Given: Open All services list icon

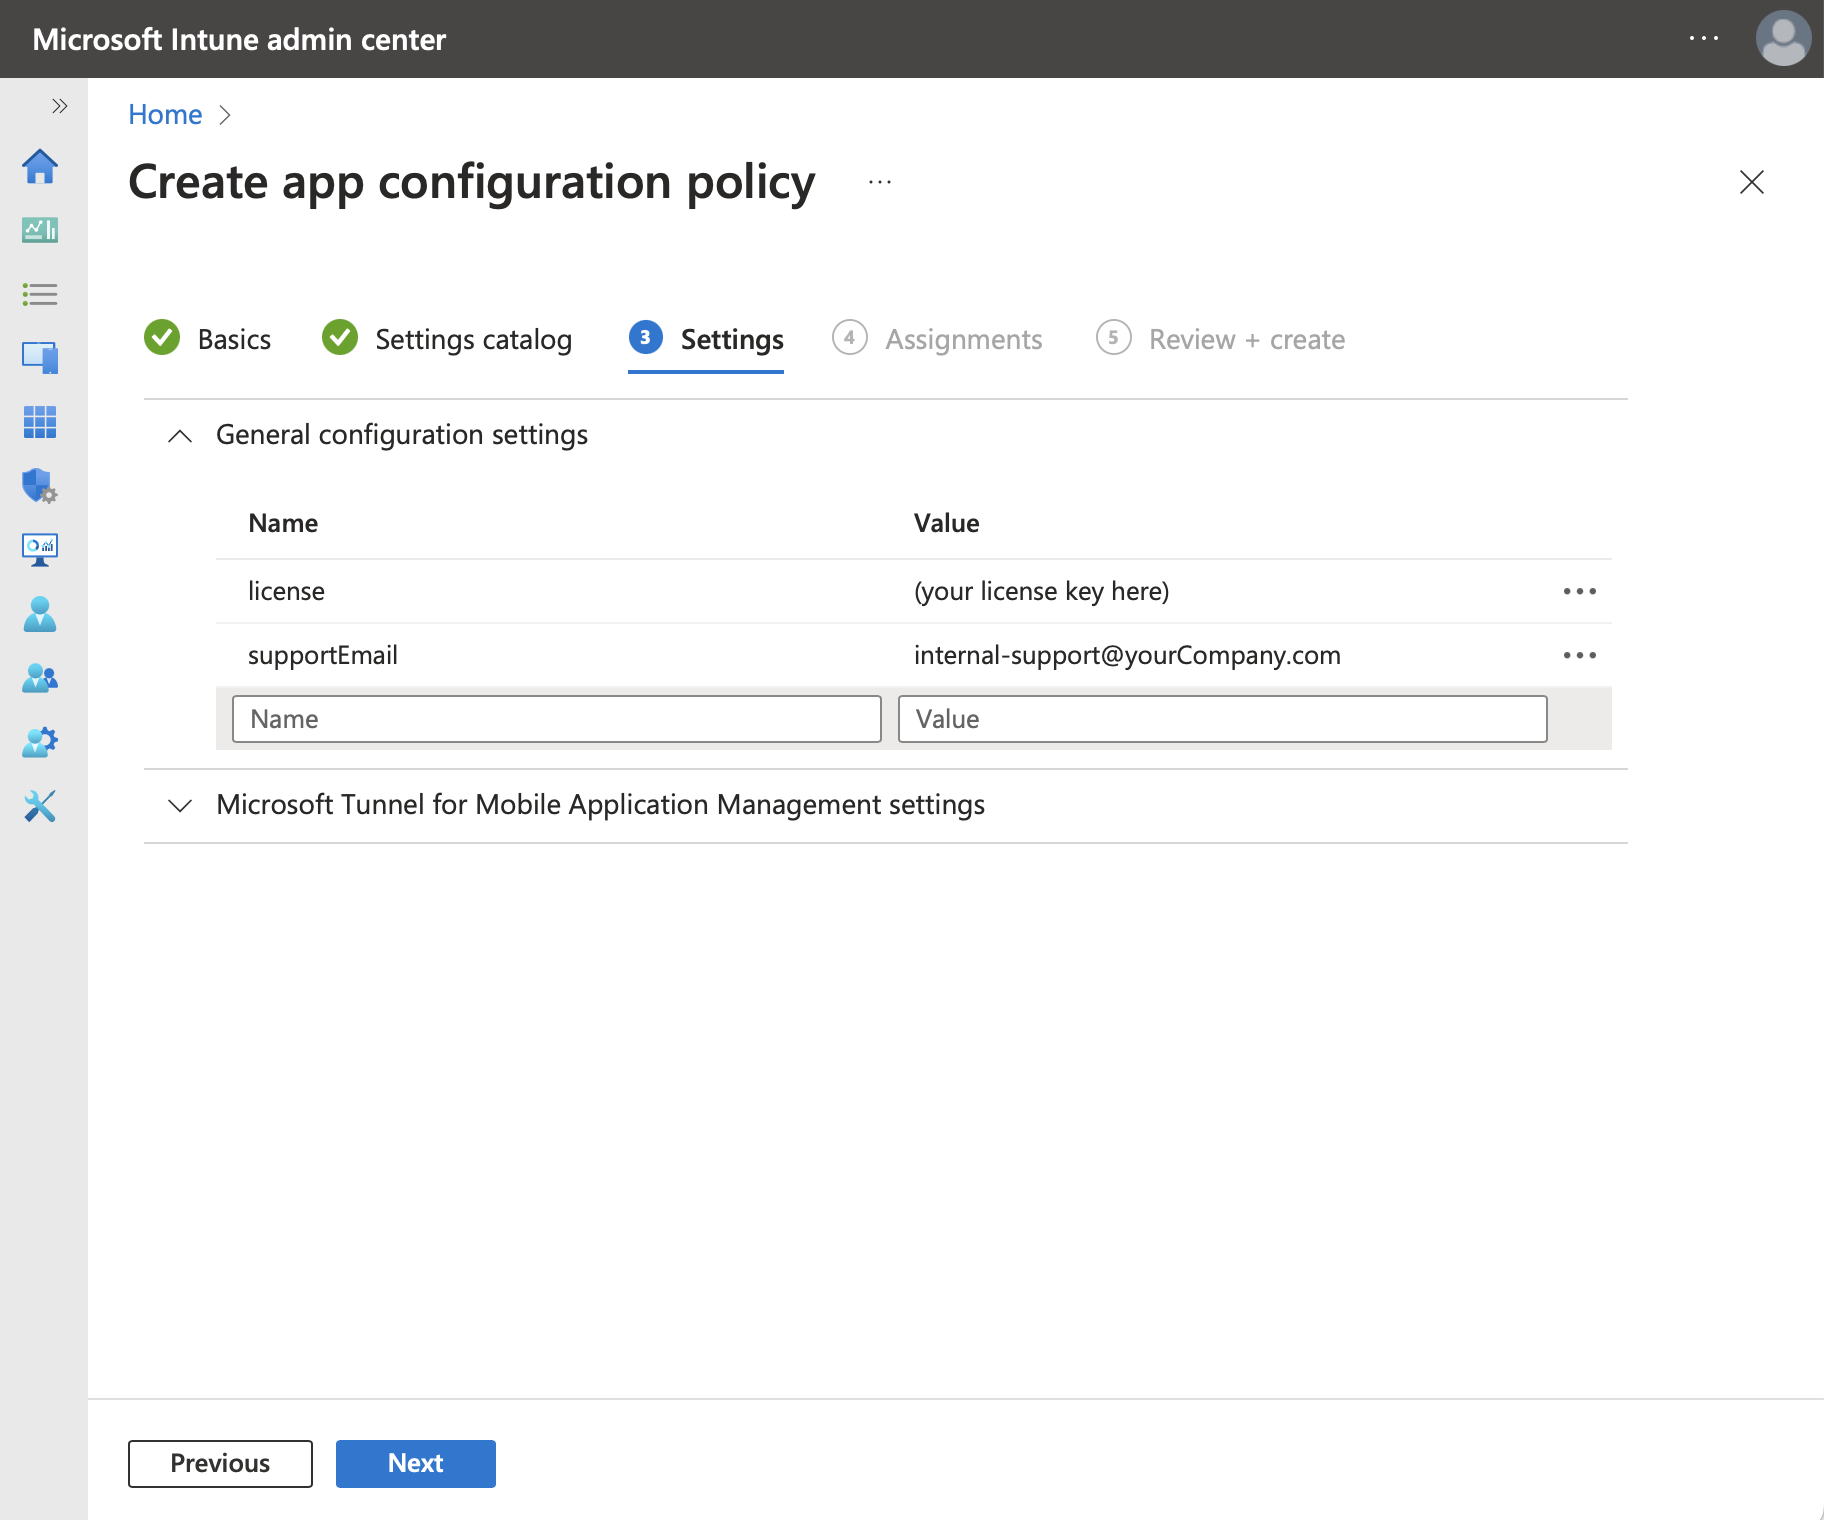Looking at the screenshot, I should pyautogui.click(x=40, y=294).
